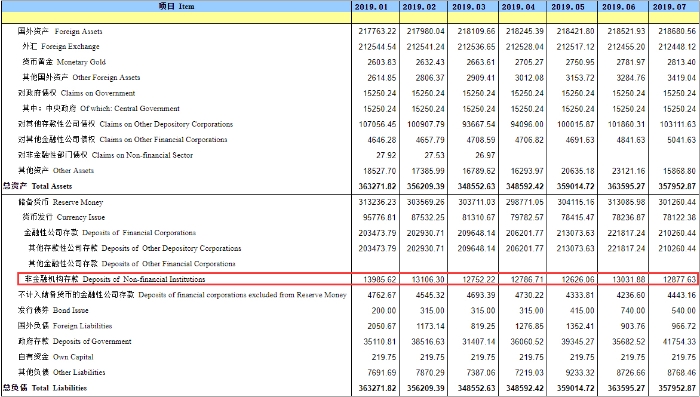The height and width of the screenshot is (397, 700).
Task: Click Deposits excluded from Reserve Money label
Action: [x=182, y=295]
